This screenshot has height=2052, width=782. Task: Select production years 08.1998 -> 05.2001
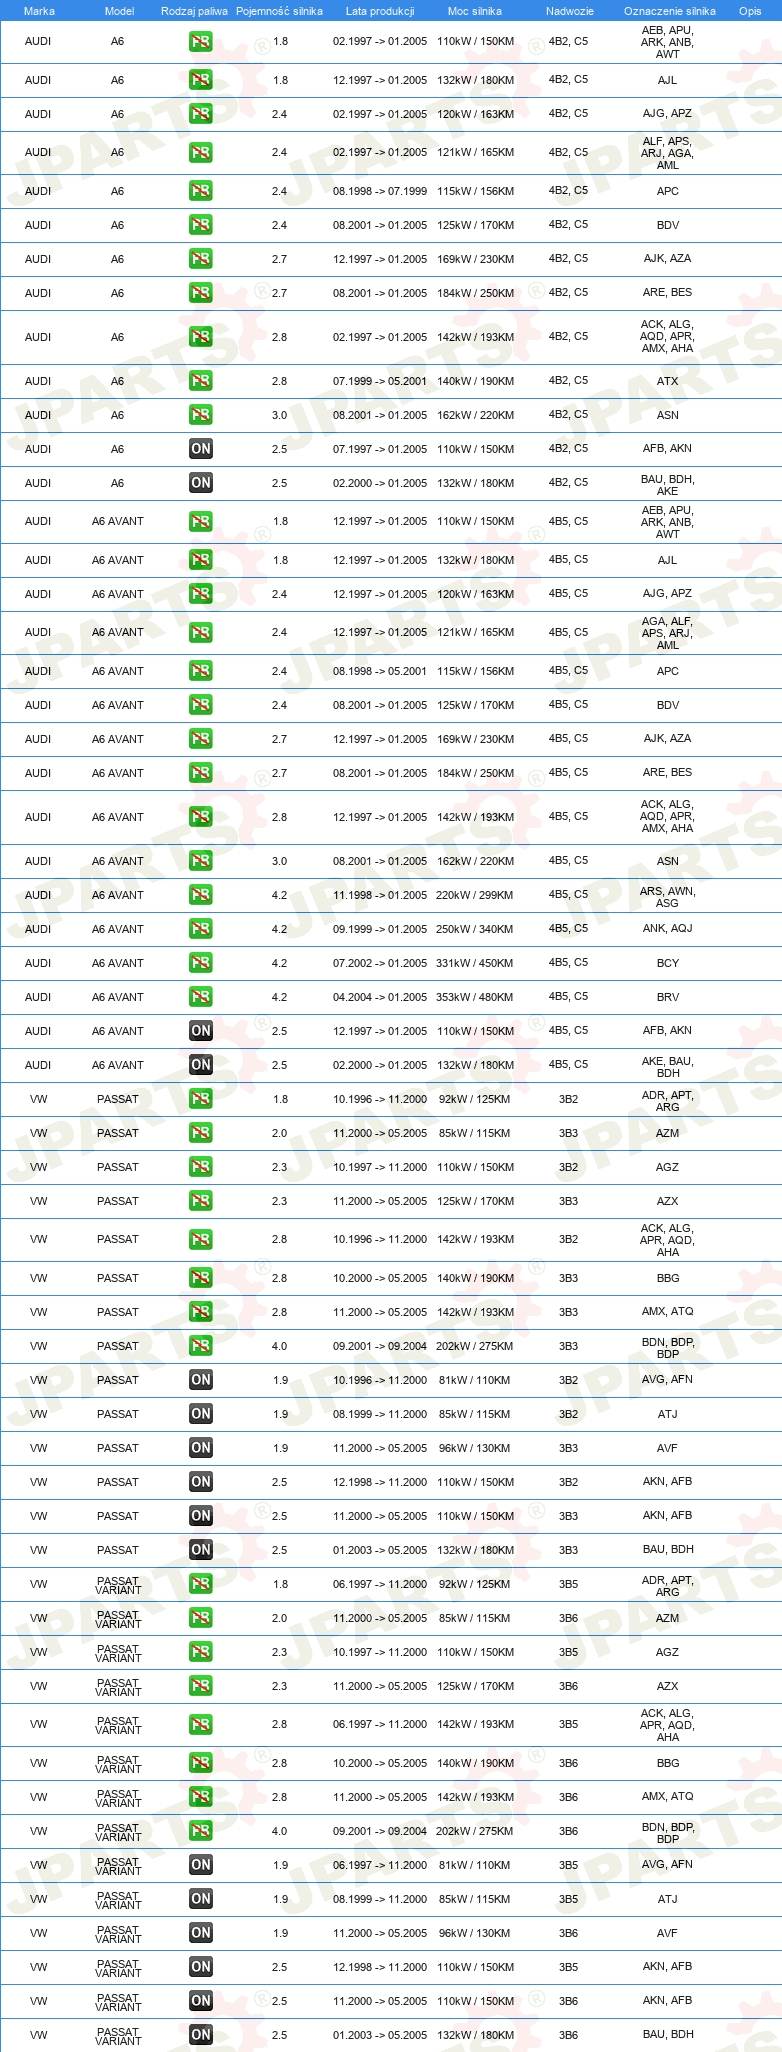pyautogui.click(x=380, y=671)
